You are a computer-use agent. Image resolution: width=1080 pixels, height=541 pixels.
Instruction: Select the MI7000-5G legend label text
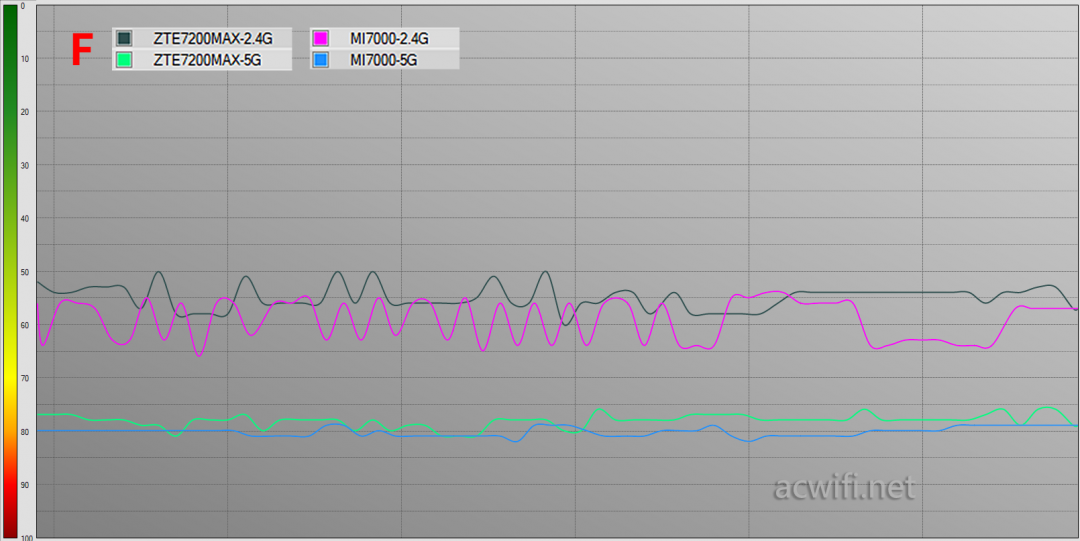pos(383,60)
